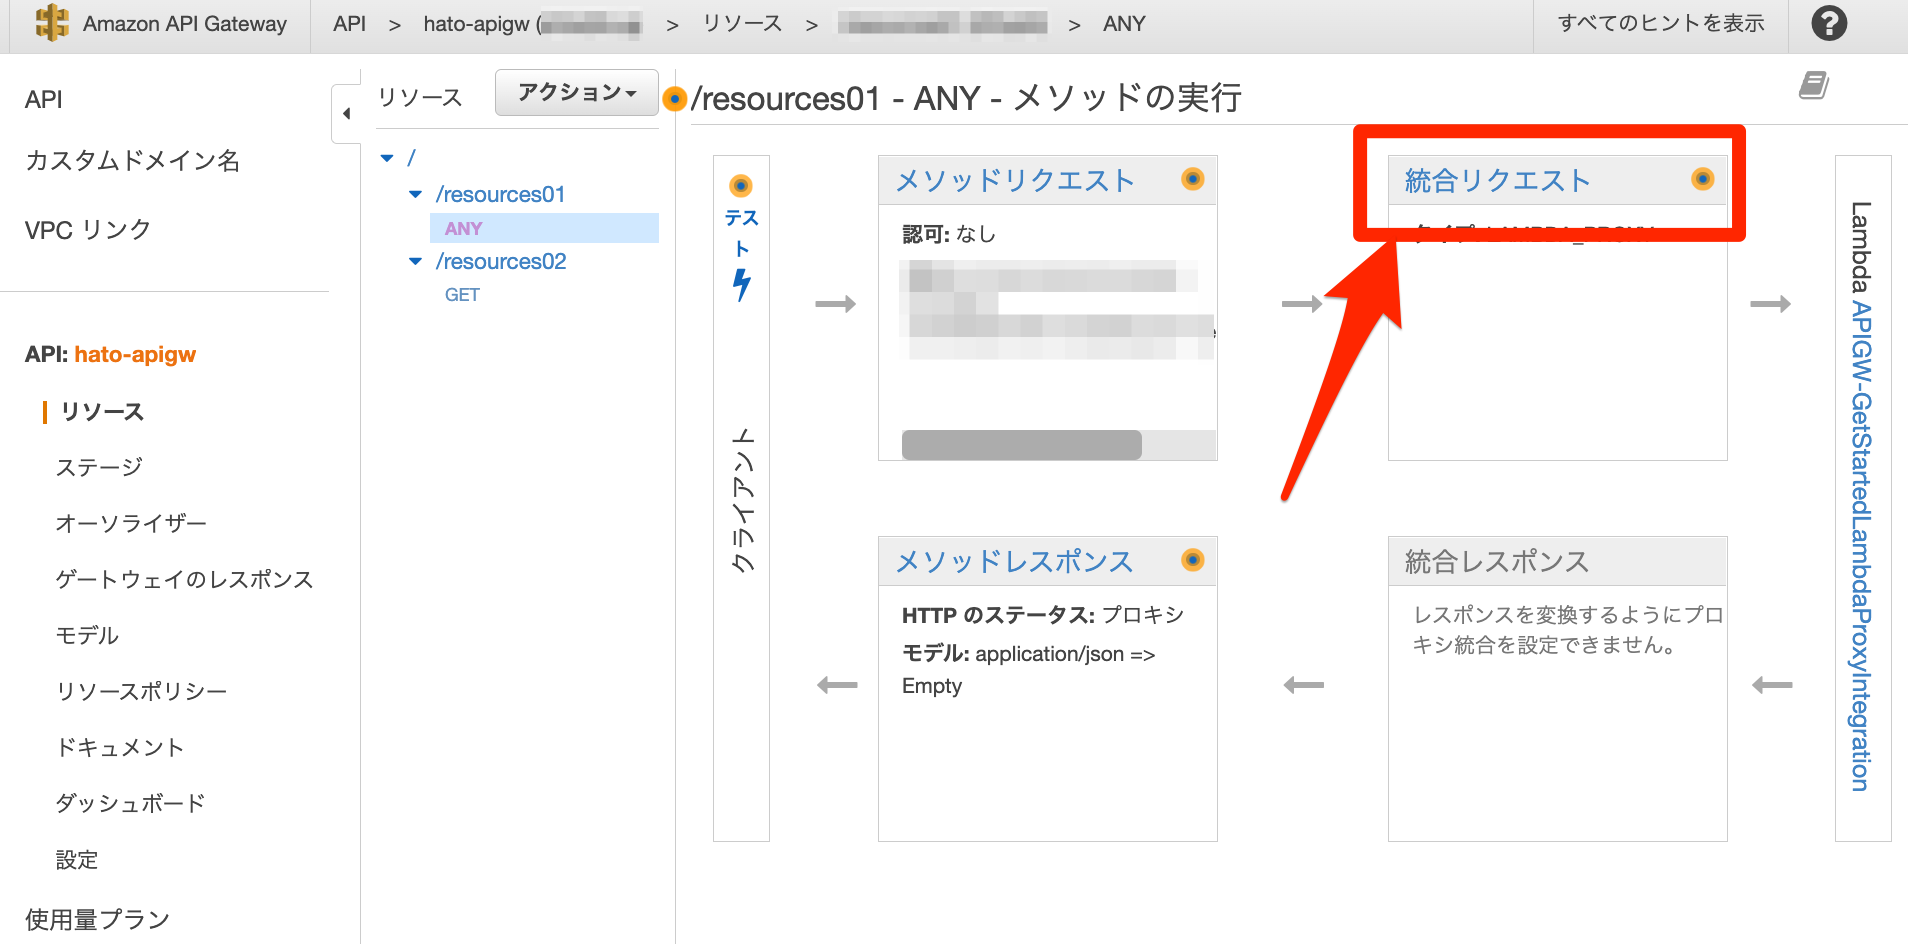Open the アクション dropdown
Viewport: 1908px width, 944px height.
[576, 92]
